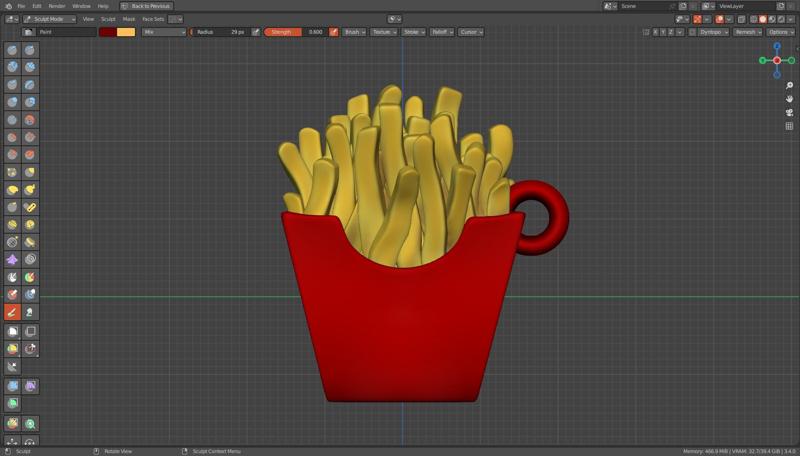Select the Inflate brush tool

[12, 102]
